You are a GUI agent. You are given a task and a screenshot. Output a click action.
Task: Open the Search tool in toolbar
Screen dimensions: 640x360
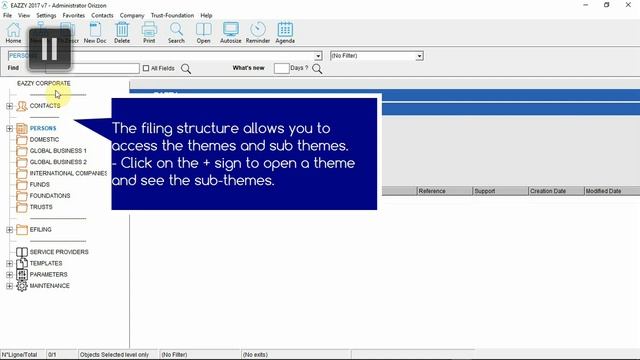click(176, 33)
